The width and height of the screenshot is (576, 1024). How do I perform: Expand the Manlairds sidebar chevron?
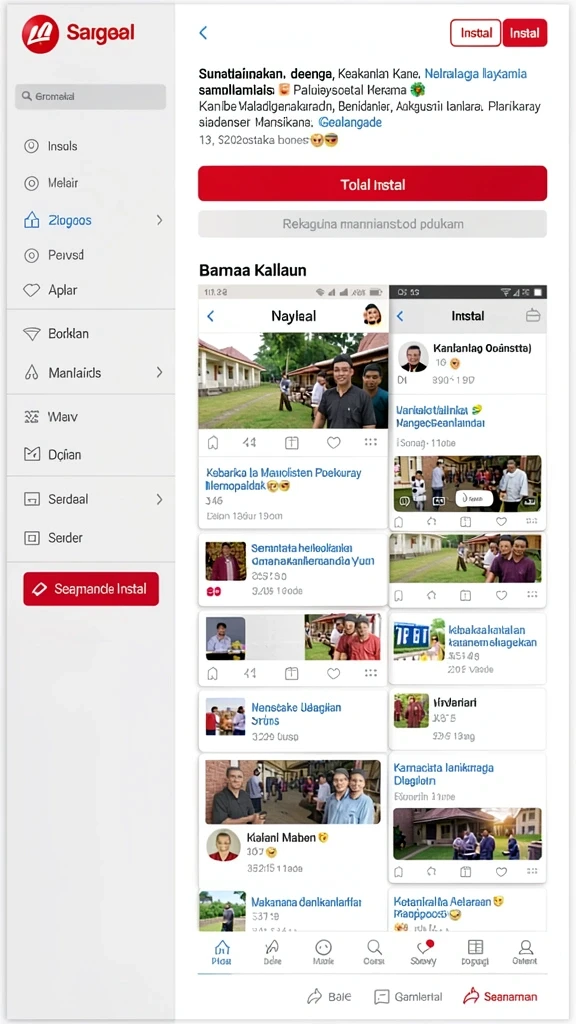click(x=159, y=373)
